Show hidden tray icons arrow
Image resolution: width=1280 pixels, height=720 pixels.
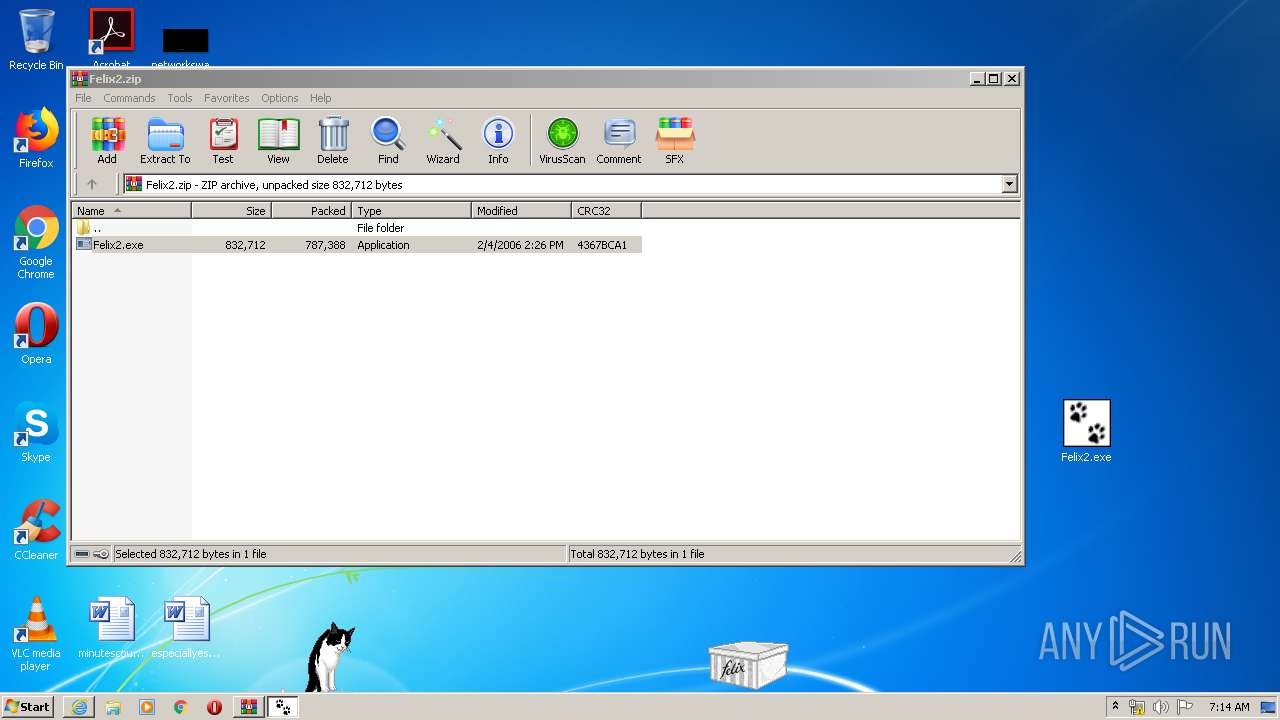[1115, 707]
